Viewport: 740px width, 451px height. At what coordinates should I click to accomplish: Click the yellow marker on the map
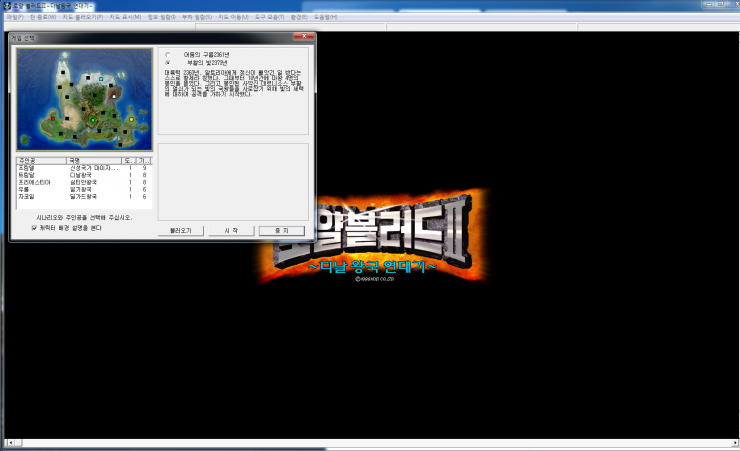(131, 119)
